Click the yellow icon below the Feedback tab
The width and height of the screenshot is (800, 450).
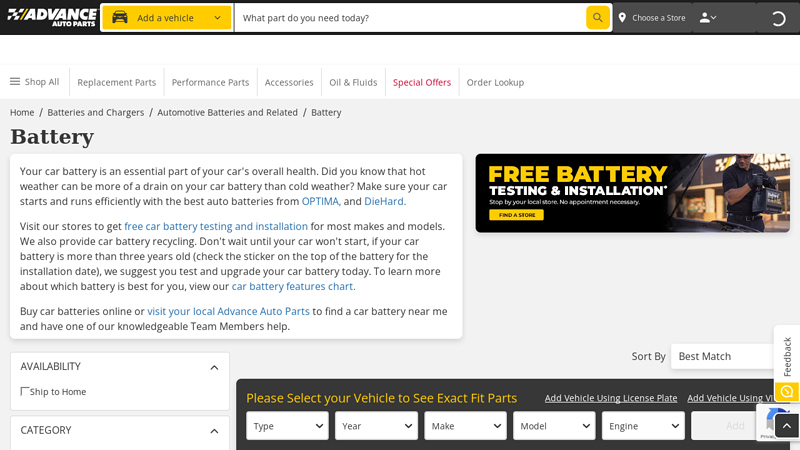[787, 391]
